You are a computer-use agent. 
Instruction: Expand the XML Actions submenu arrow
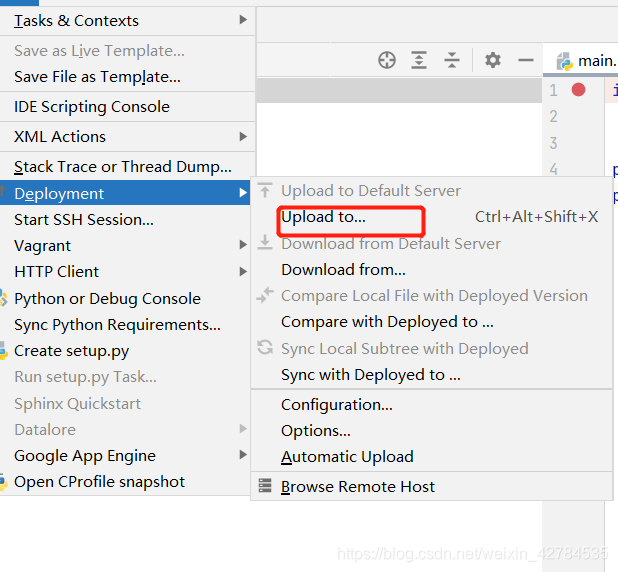pos(243,137)
